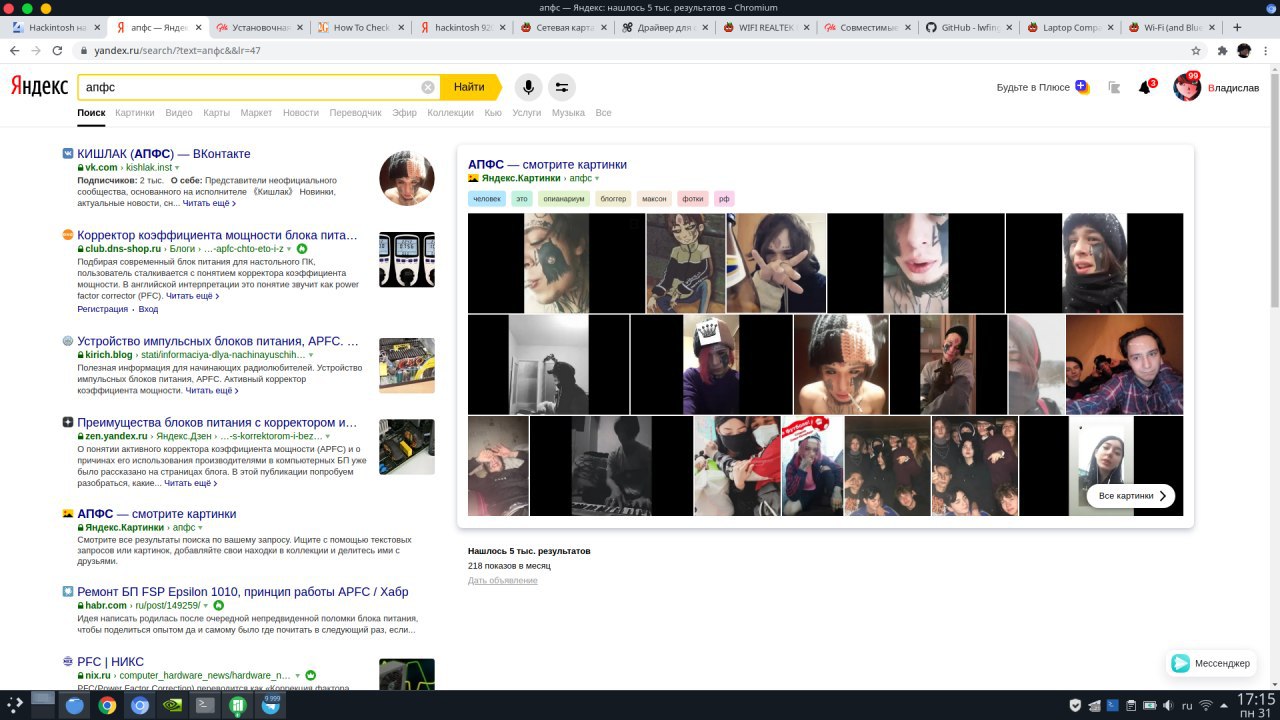Expand the nix.ru result dropdown arrow

coord(297,676)
